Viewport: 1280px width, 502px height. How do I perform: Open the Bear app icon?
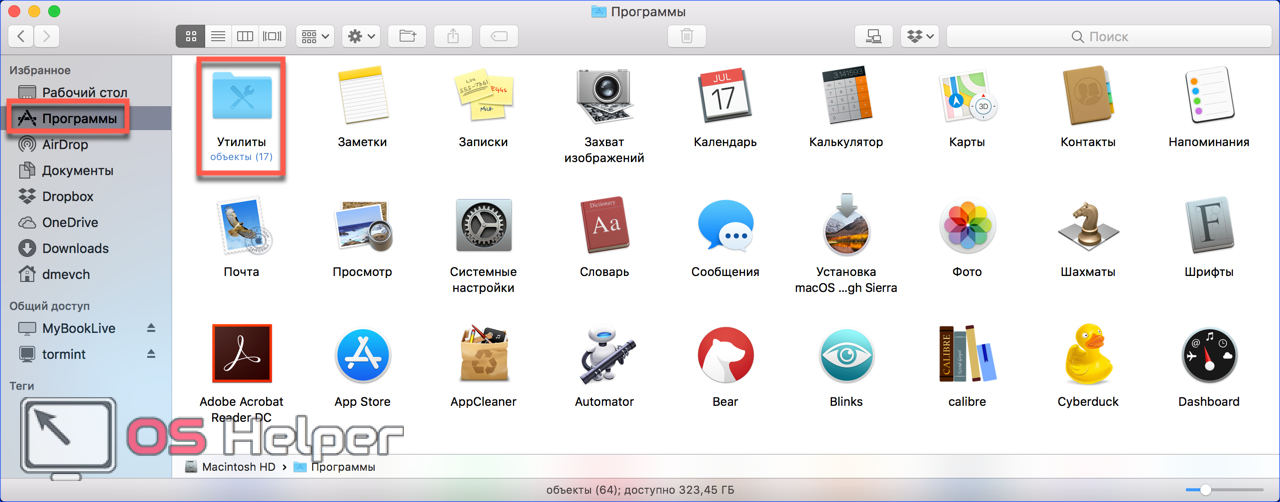(725, 357)
